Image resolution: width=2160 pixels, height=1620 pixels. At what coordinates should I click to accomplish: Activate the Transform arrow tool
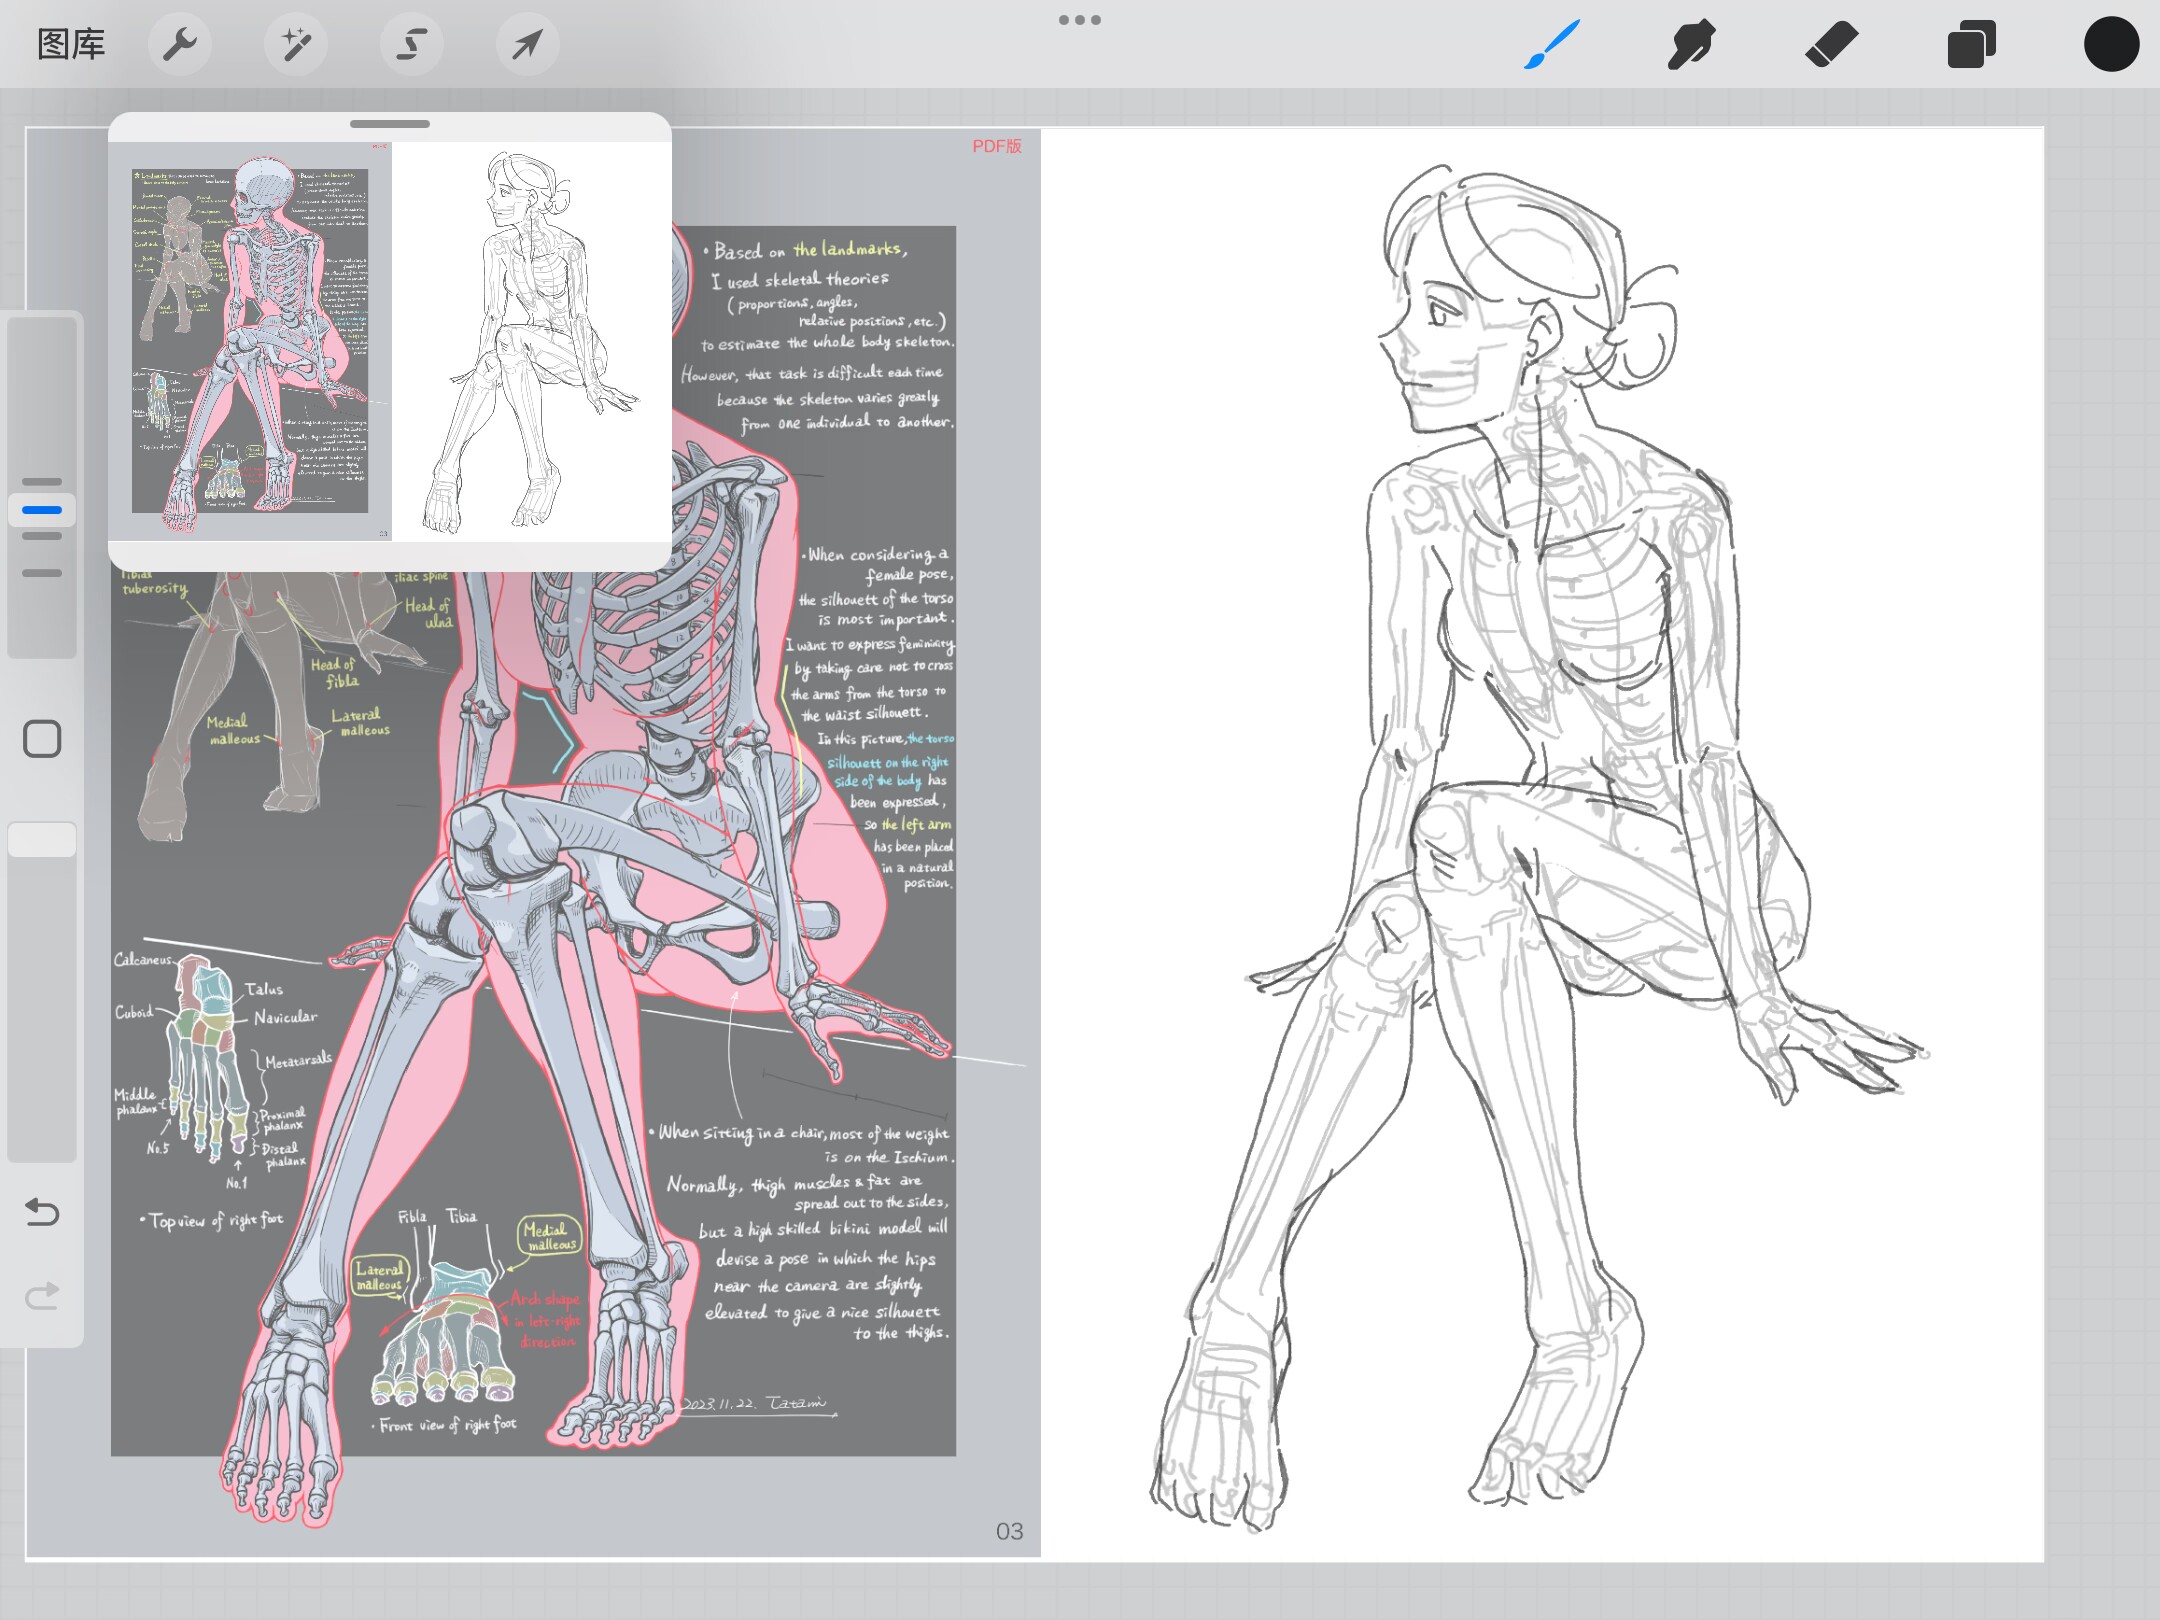click(528, 44)
